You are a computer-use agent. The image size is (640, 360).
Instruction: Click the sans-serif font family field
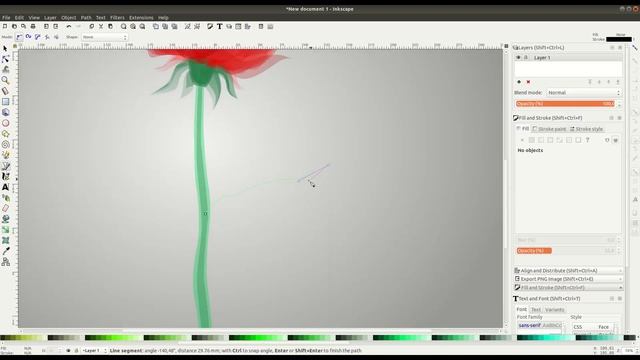click(x=540, y=326)
